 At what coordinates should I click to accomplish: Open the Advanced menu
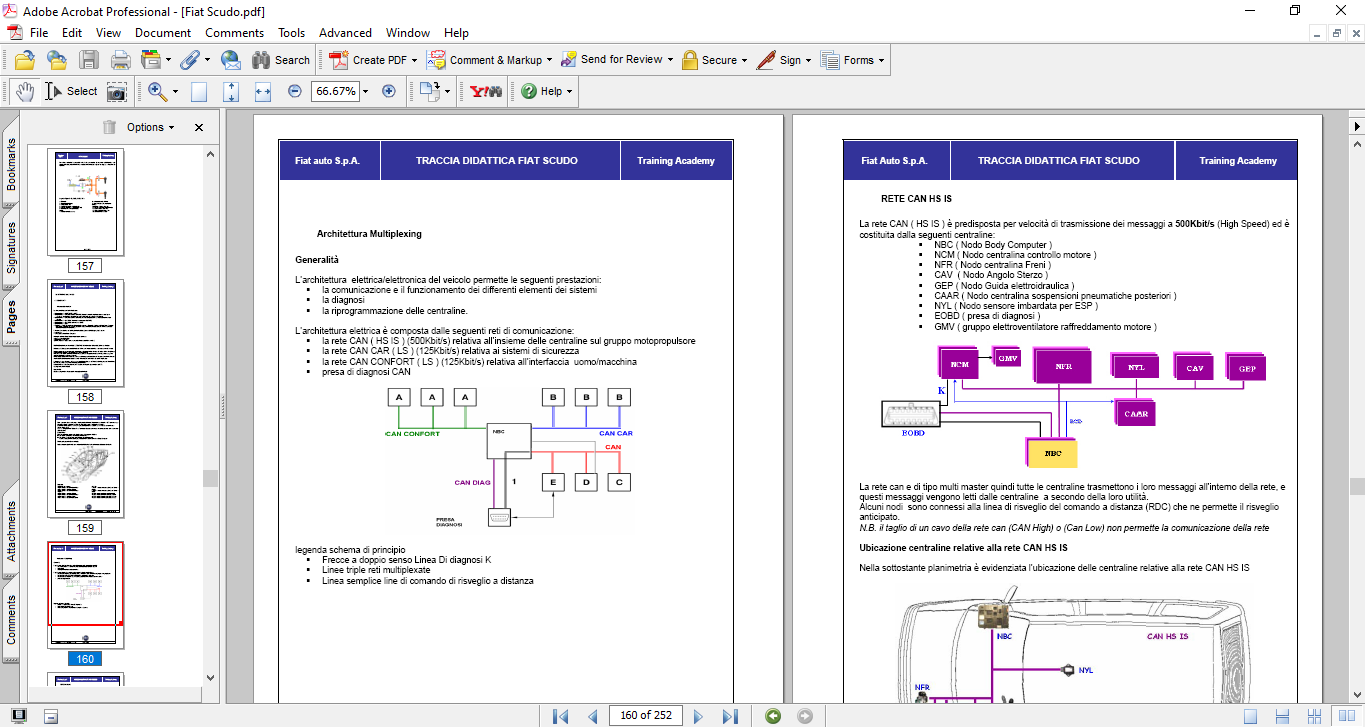[345, 33]
